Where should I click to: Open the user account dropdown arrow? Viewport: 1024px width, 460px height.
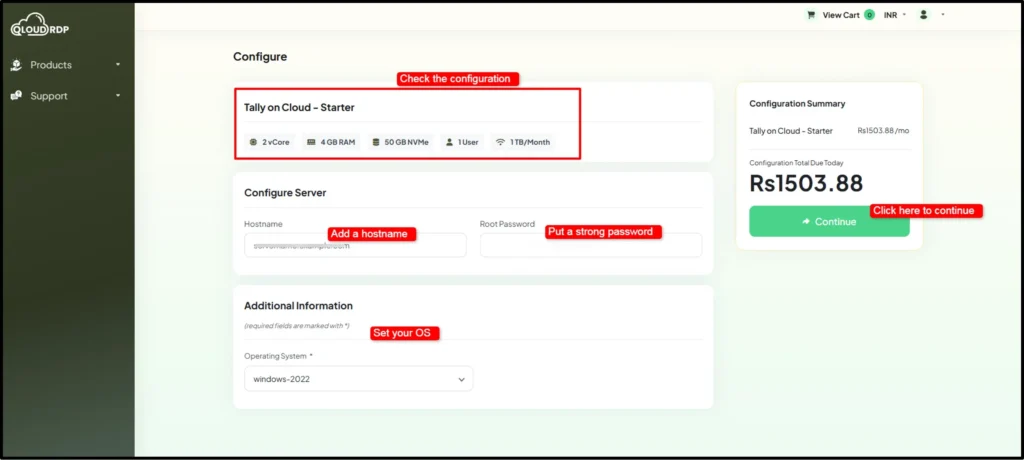tap(943, 14)
